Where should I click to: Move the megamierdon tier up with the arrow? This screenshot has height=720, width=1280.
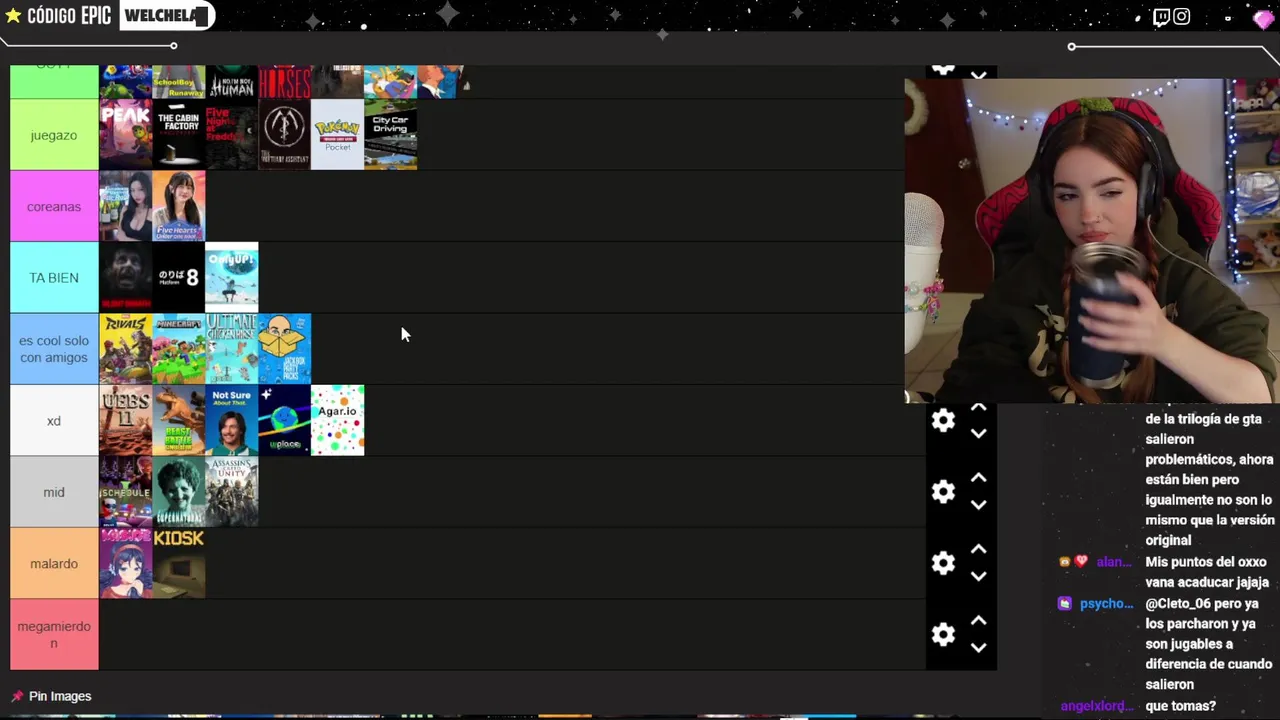pos(978,621)
